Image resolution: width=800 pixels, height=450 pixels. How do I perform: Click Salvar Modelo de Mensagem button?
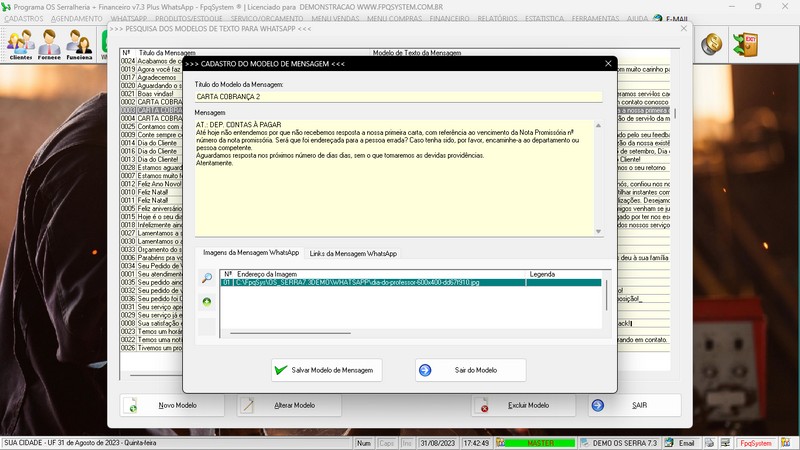pos(327,370)
